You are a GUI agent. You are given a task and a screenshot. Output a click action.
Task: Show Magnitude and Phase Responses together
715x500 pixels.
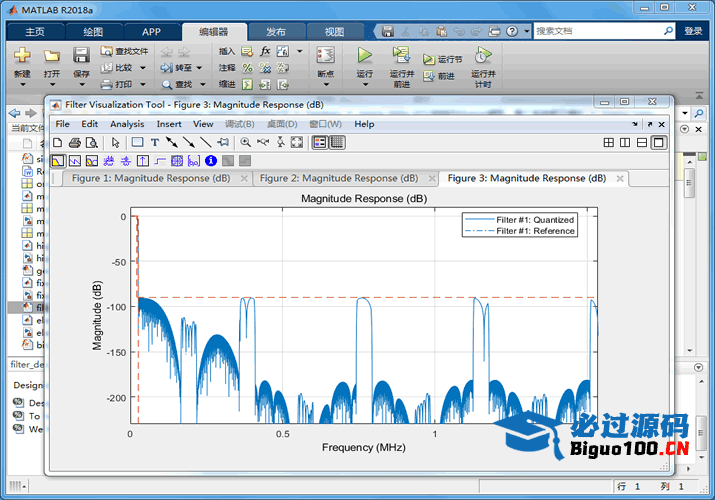tap(92, 161)
